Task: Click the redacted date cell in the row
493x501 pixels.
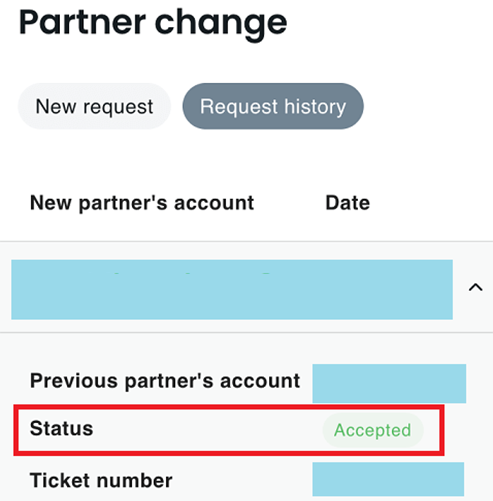Action: [383, 290]
